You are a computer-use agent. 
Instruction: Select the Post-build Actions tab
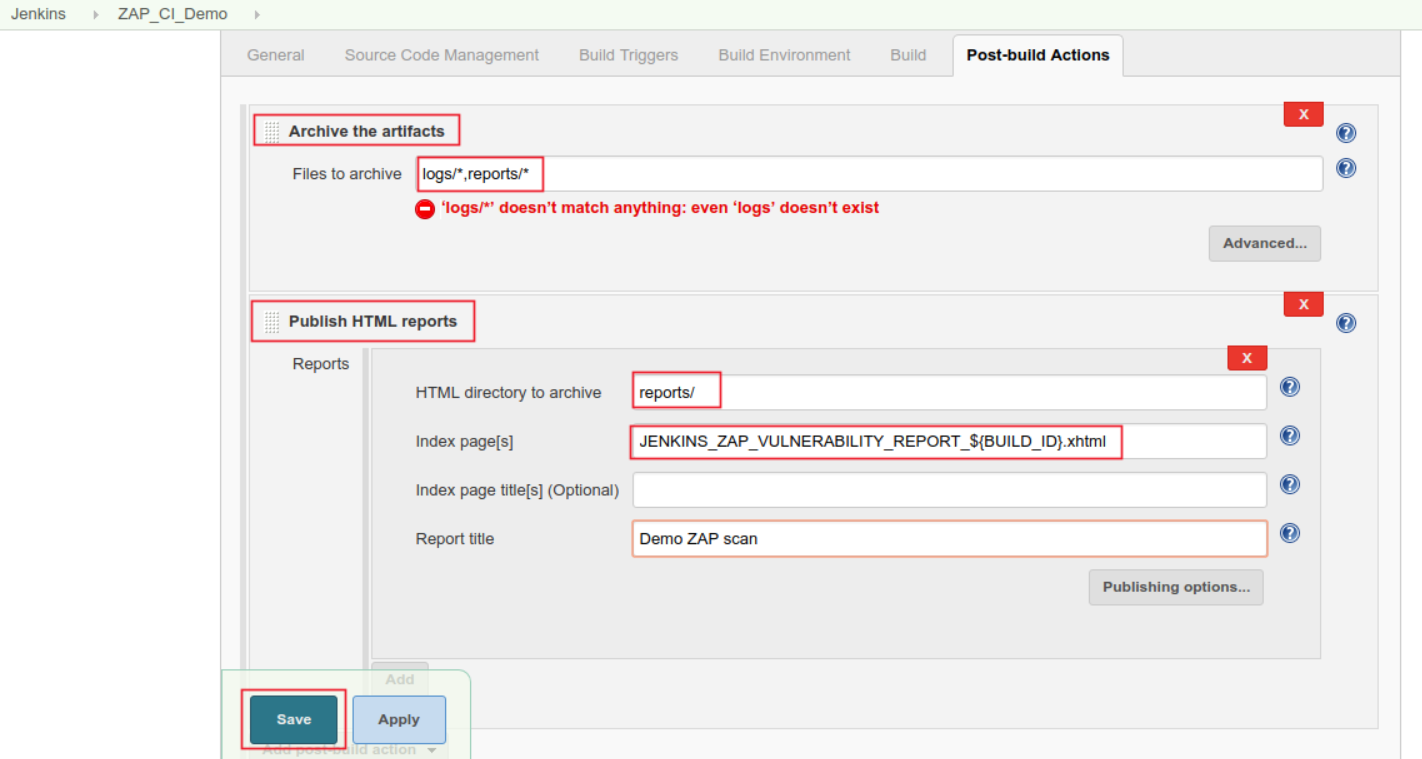click(1038, 55)
